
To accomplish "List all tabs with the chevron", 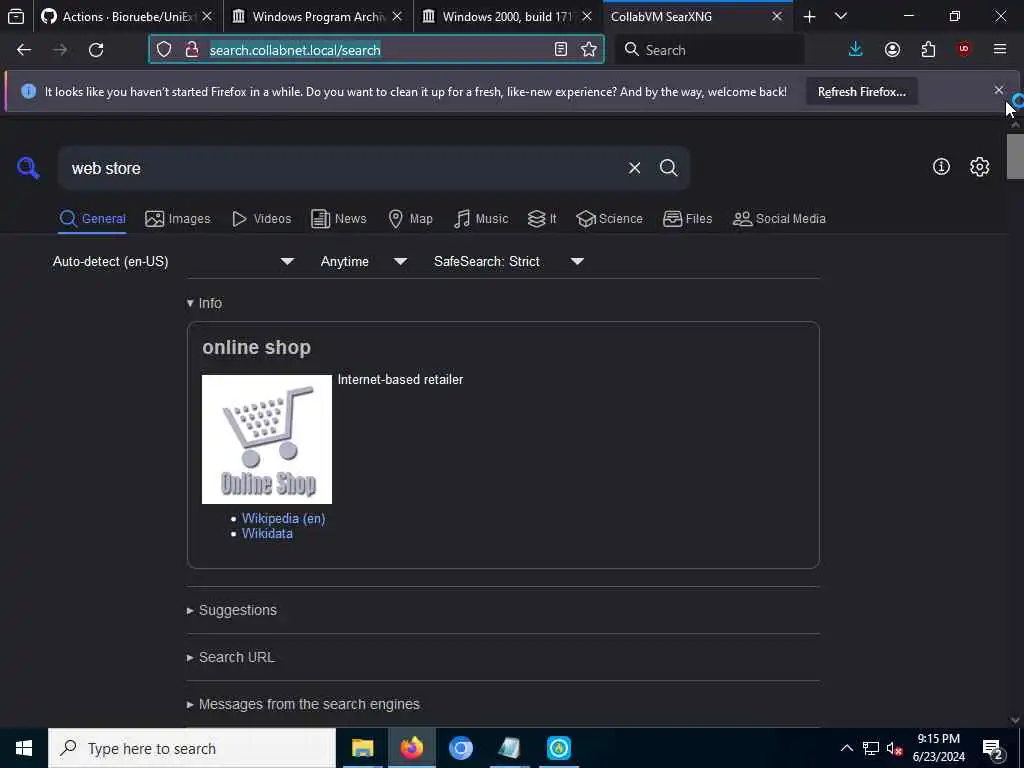I will tap(841, 16).
